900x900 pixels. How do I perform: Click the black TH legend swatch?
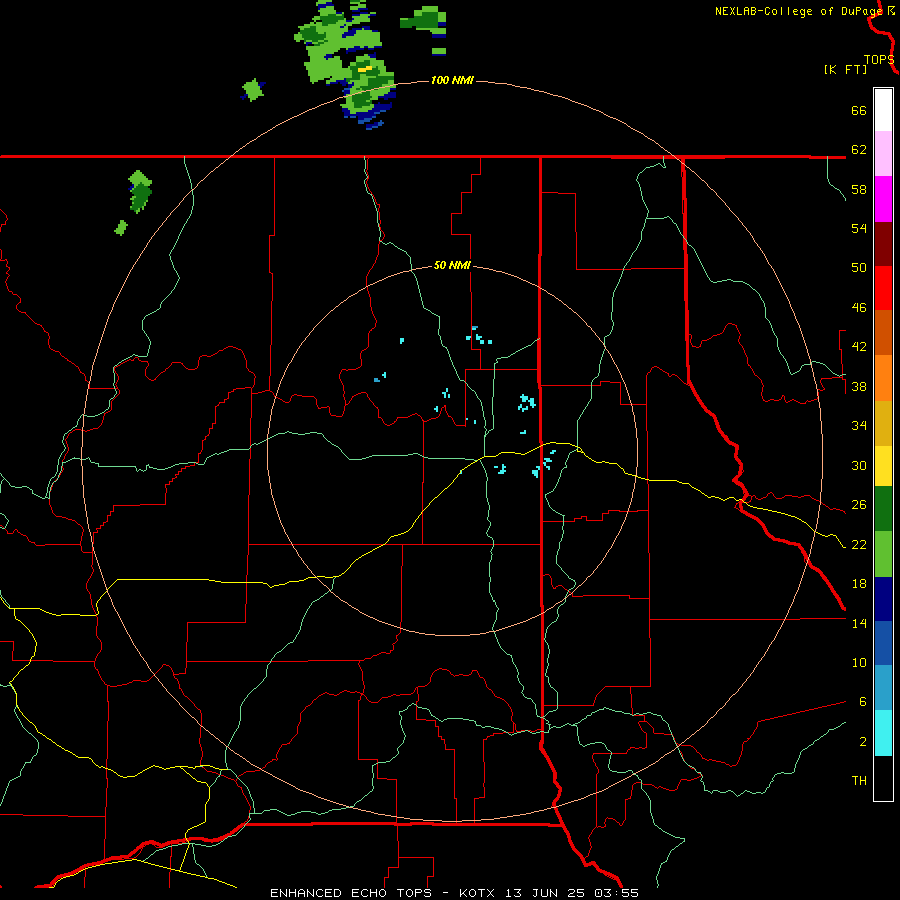[x=883, y=778]
